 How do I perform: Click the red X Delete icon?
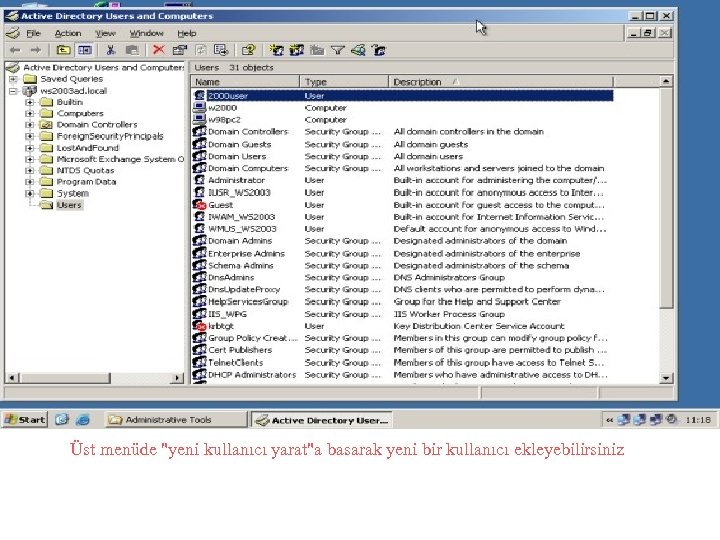(159, 50)
